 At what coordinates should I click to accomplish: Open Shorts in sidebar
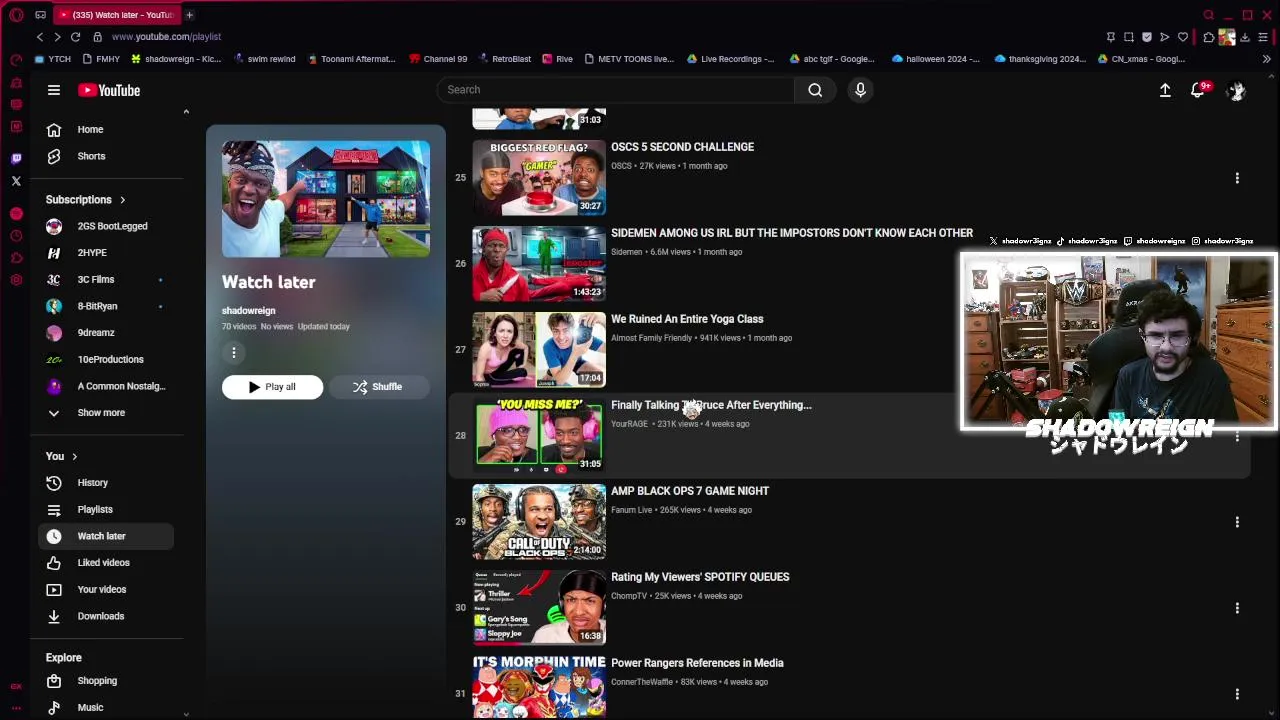[x=106, y=156]
